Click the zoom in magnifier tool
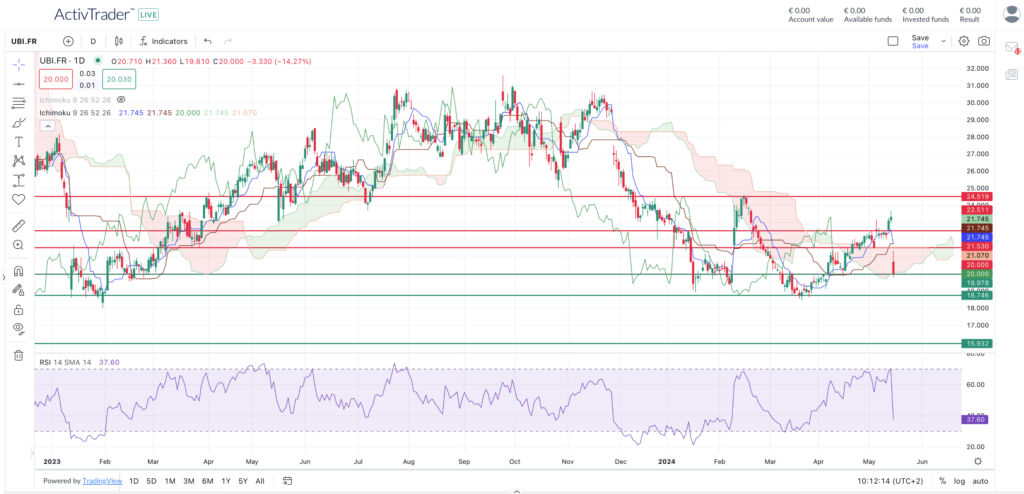 point(18,245)
